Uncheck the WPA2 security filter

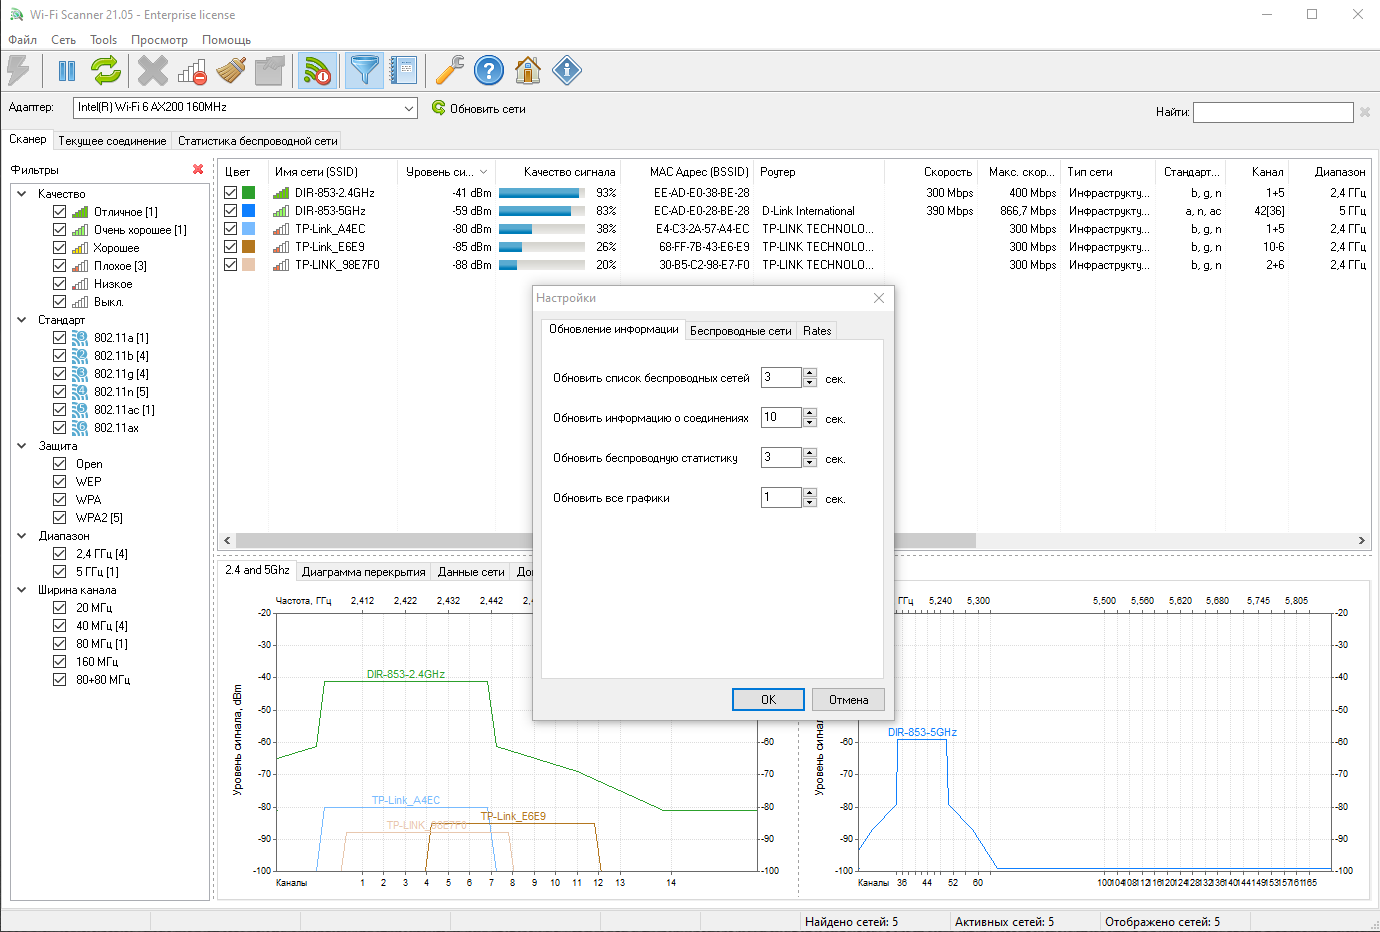tap(60, 518)
